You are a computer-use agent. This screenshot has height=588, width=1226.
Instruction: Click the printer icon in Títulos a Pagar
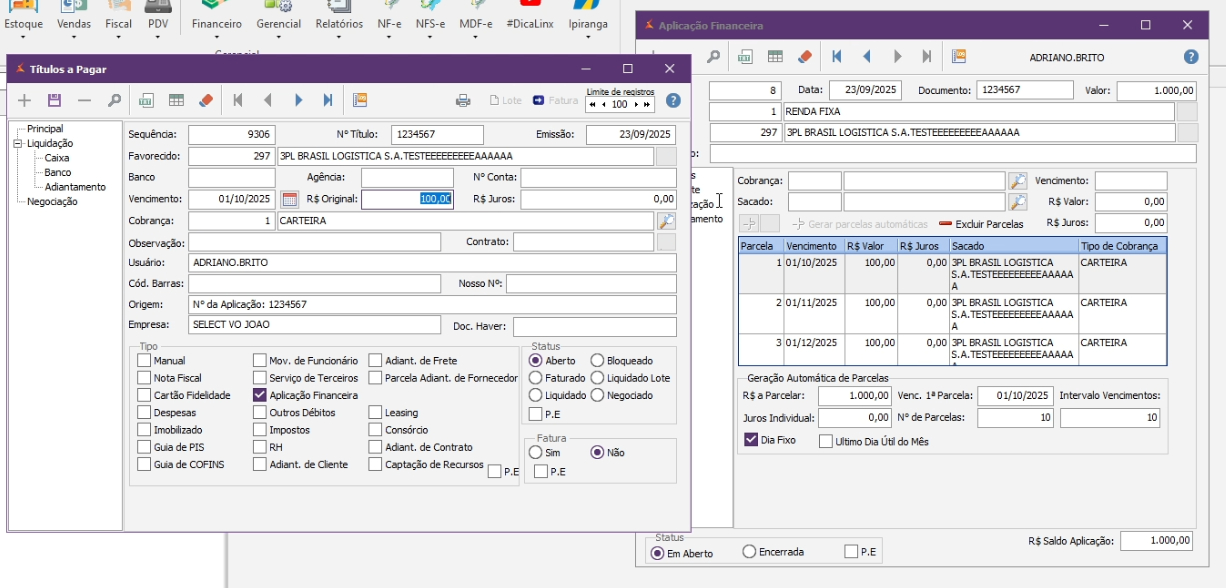[463, 100]
